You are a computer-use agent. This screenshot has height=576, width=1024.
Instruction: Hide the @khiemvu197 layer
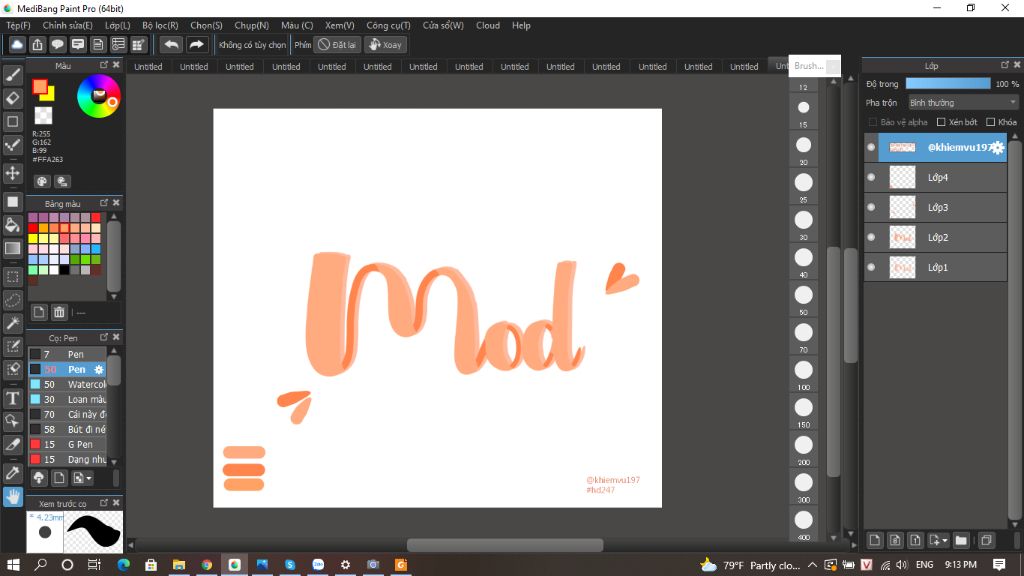pyautogui.click(x=871, y=147)
